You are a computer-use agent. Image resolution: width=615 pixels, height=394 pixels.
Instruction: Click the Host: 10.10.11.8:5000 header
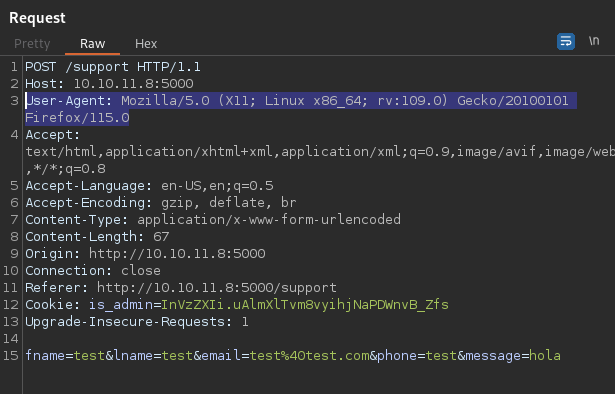(x=109, y=84)
